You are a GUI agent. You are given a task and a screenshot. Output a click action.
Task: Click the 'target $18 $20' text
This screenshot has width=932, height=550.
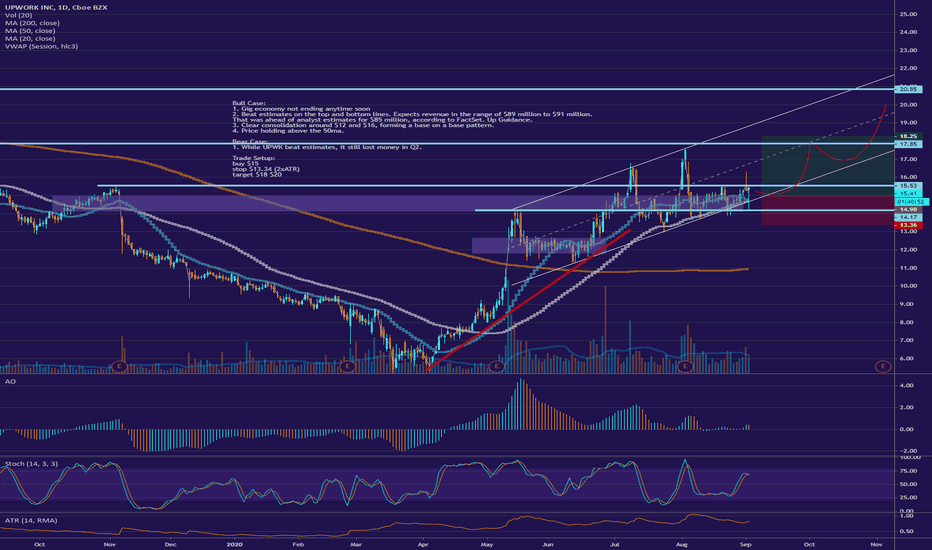tap(257, 174)
